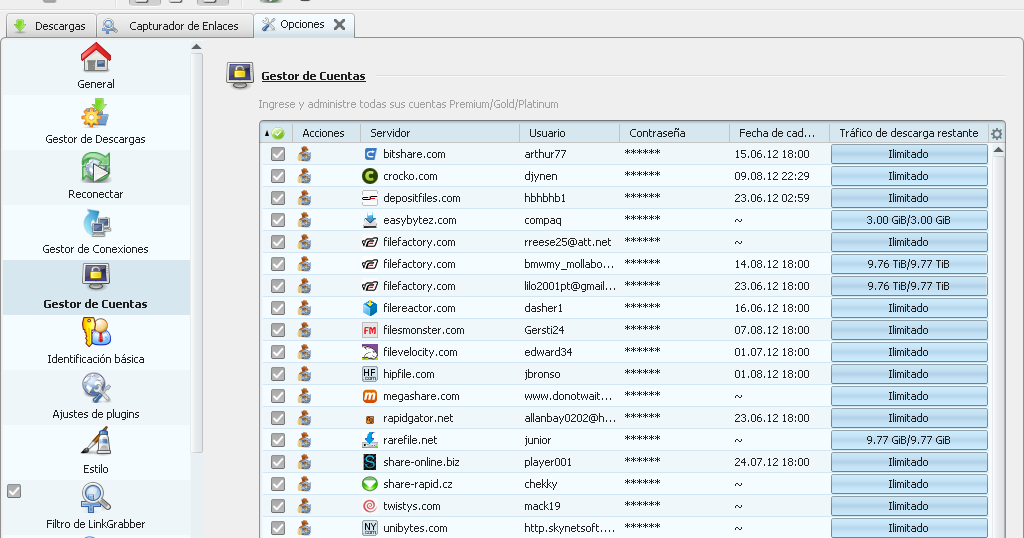The image size is (1024, 538).
Task: Toggle the crocko.com account checkbox
Action: point(278,176)
